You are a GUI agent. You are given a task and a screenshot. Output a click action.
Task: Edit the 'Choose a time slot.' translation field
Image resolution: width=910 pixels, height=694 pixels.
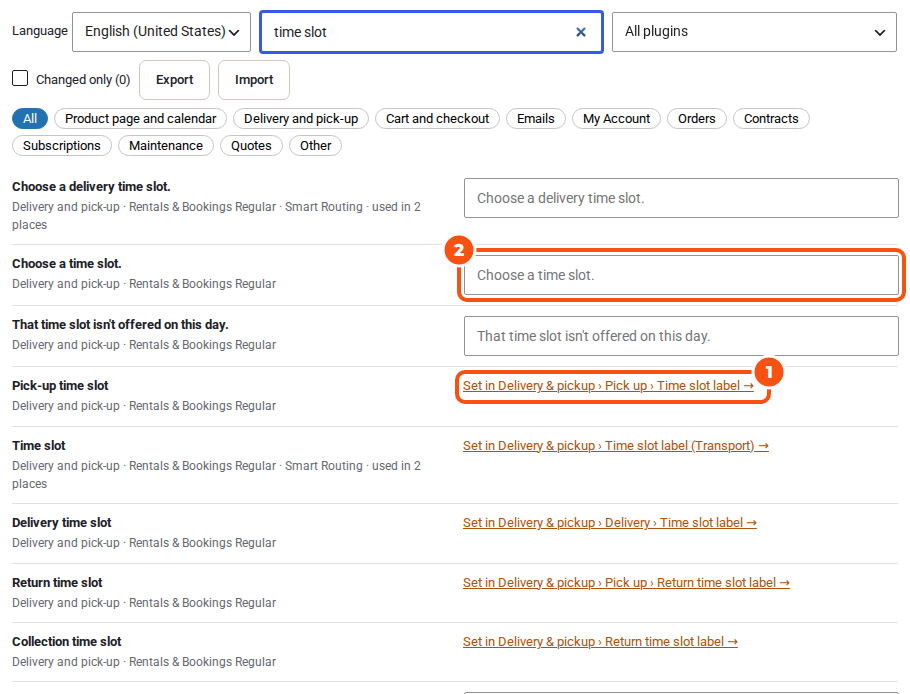click(x=681, y=275)
